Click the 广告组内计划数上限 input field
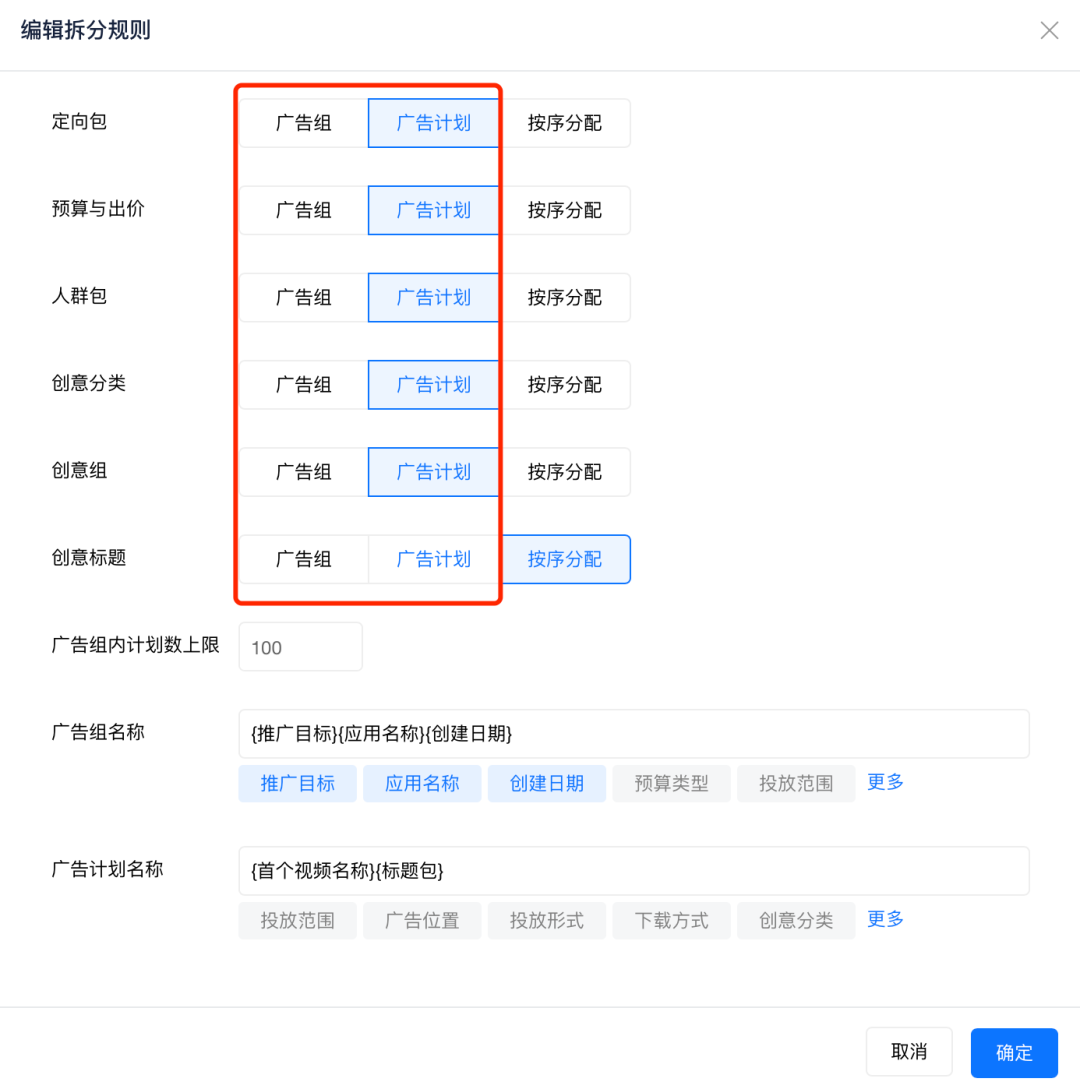1080x1089 pixels. click(x=301, y=647)
